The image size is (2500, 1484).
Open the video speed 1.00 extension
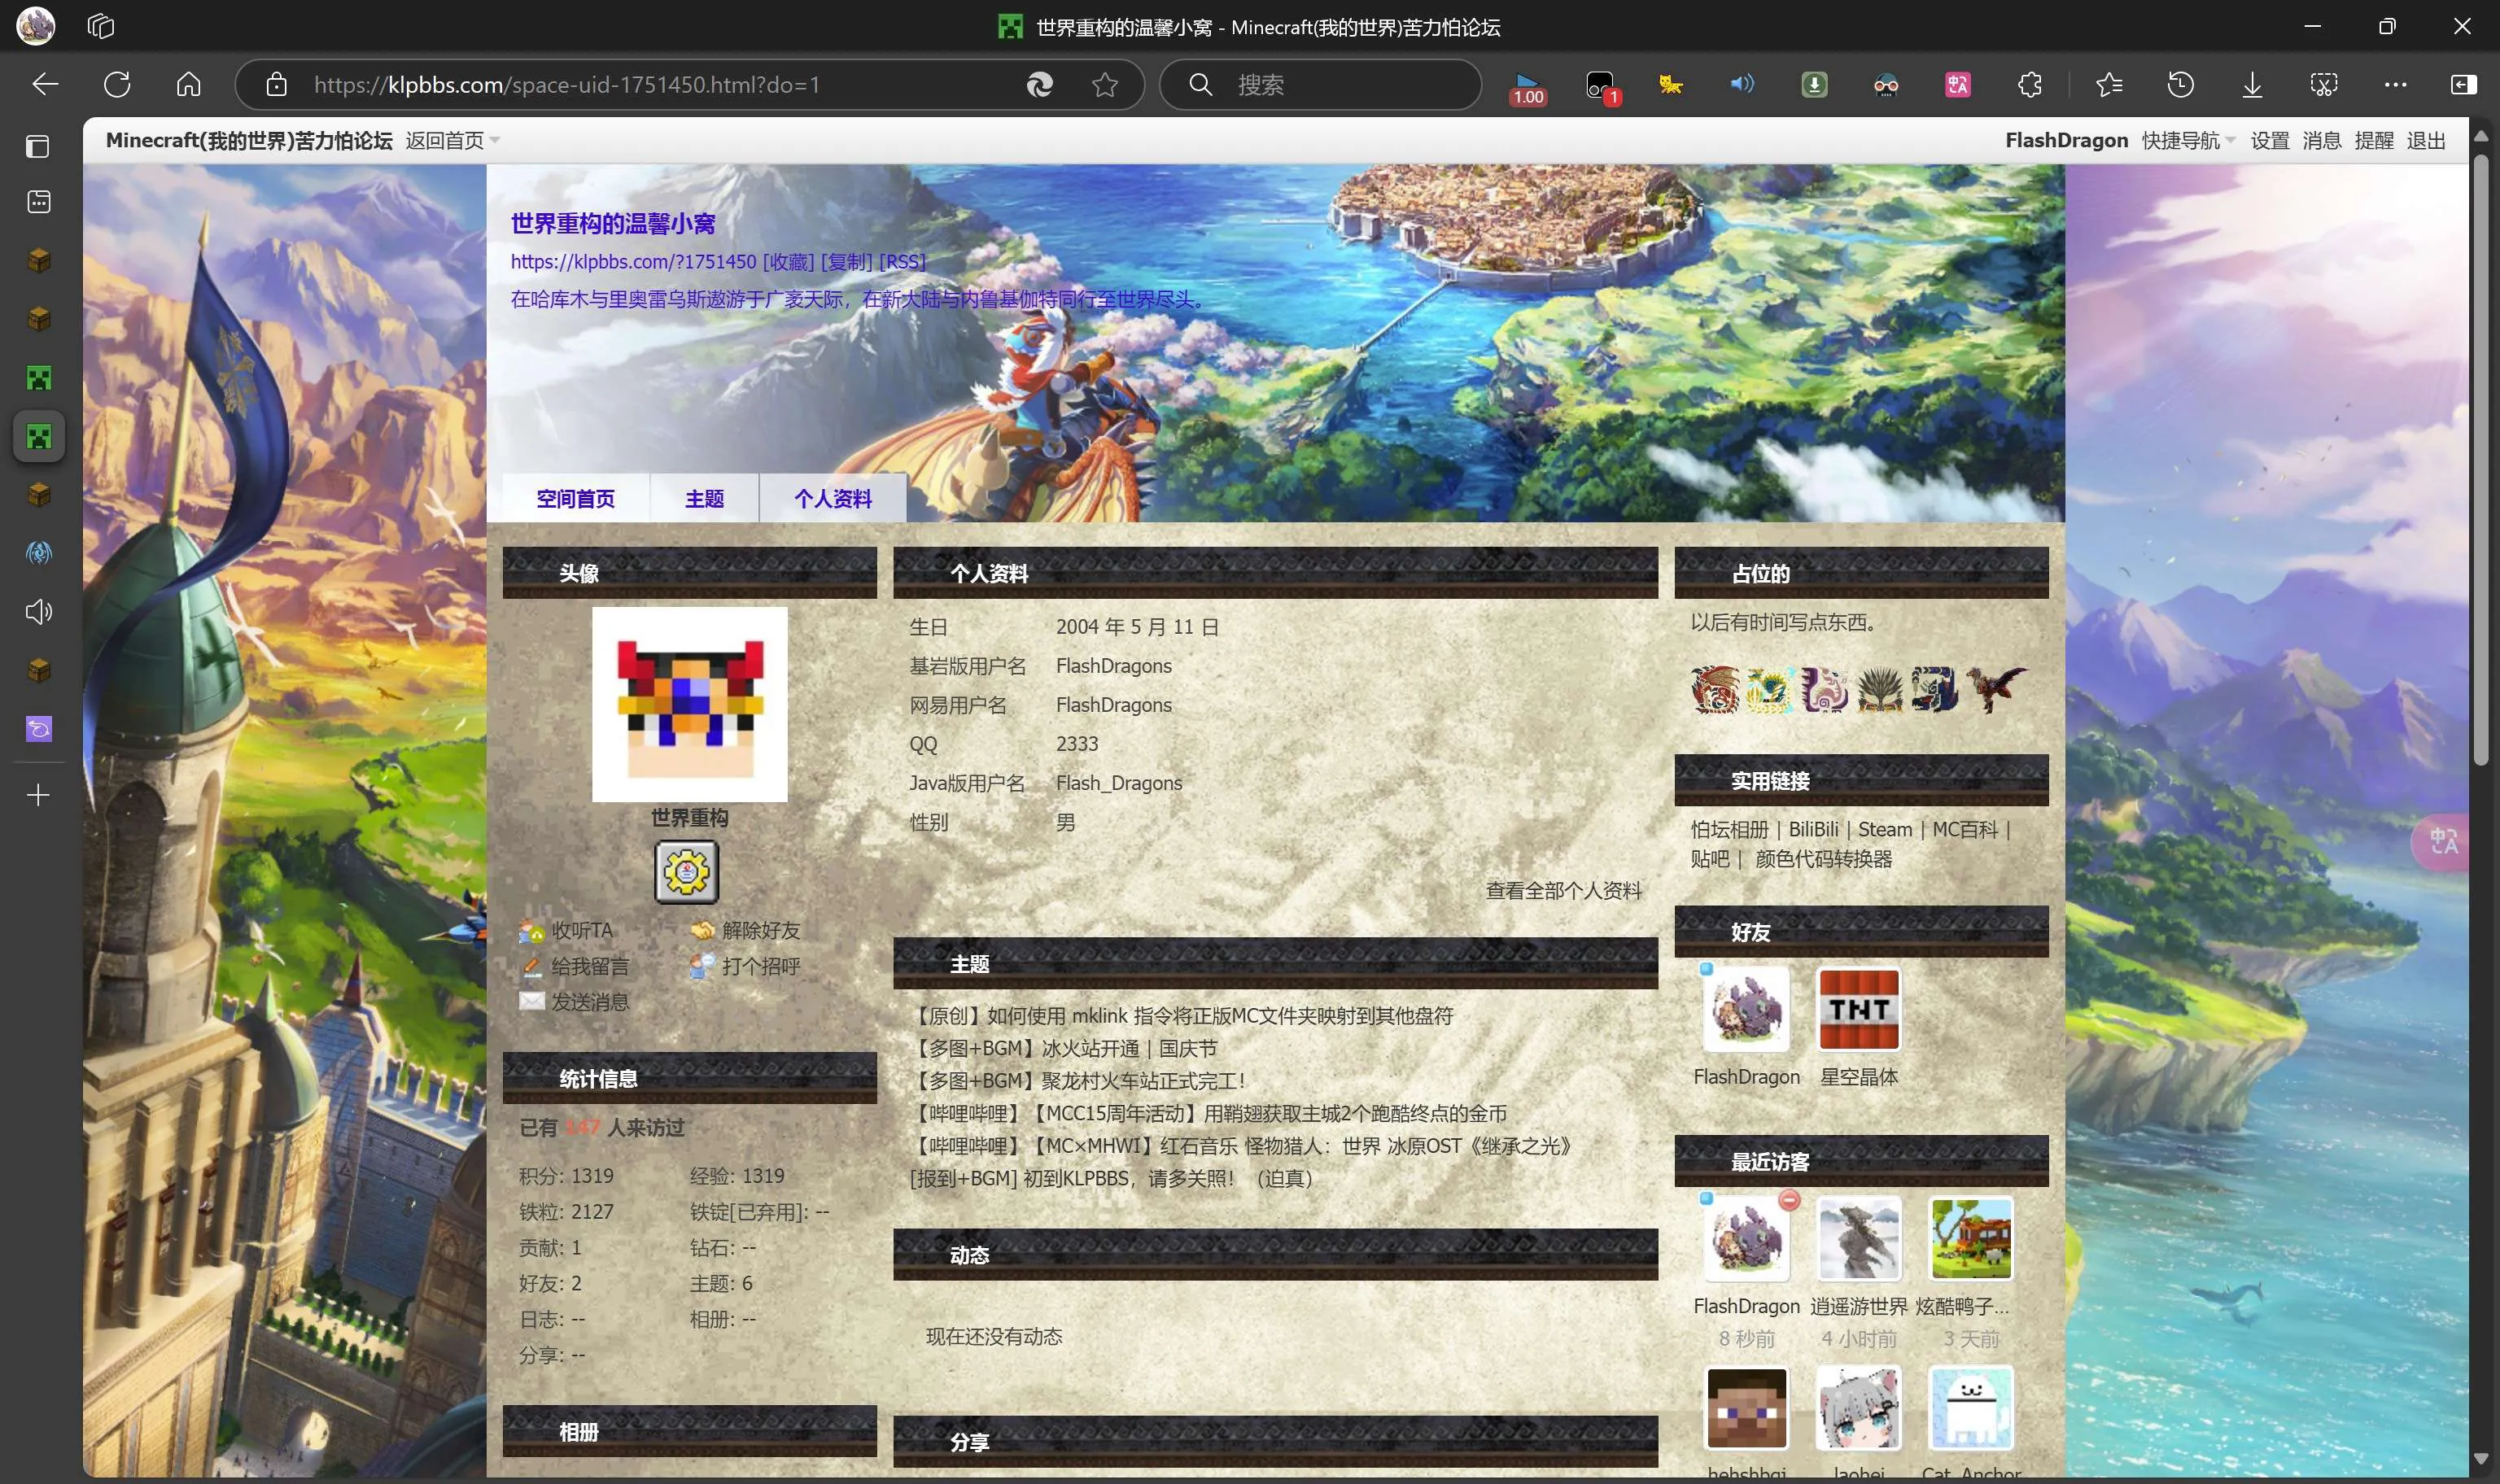coord(1527,88)
